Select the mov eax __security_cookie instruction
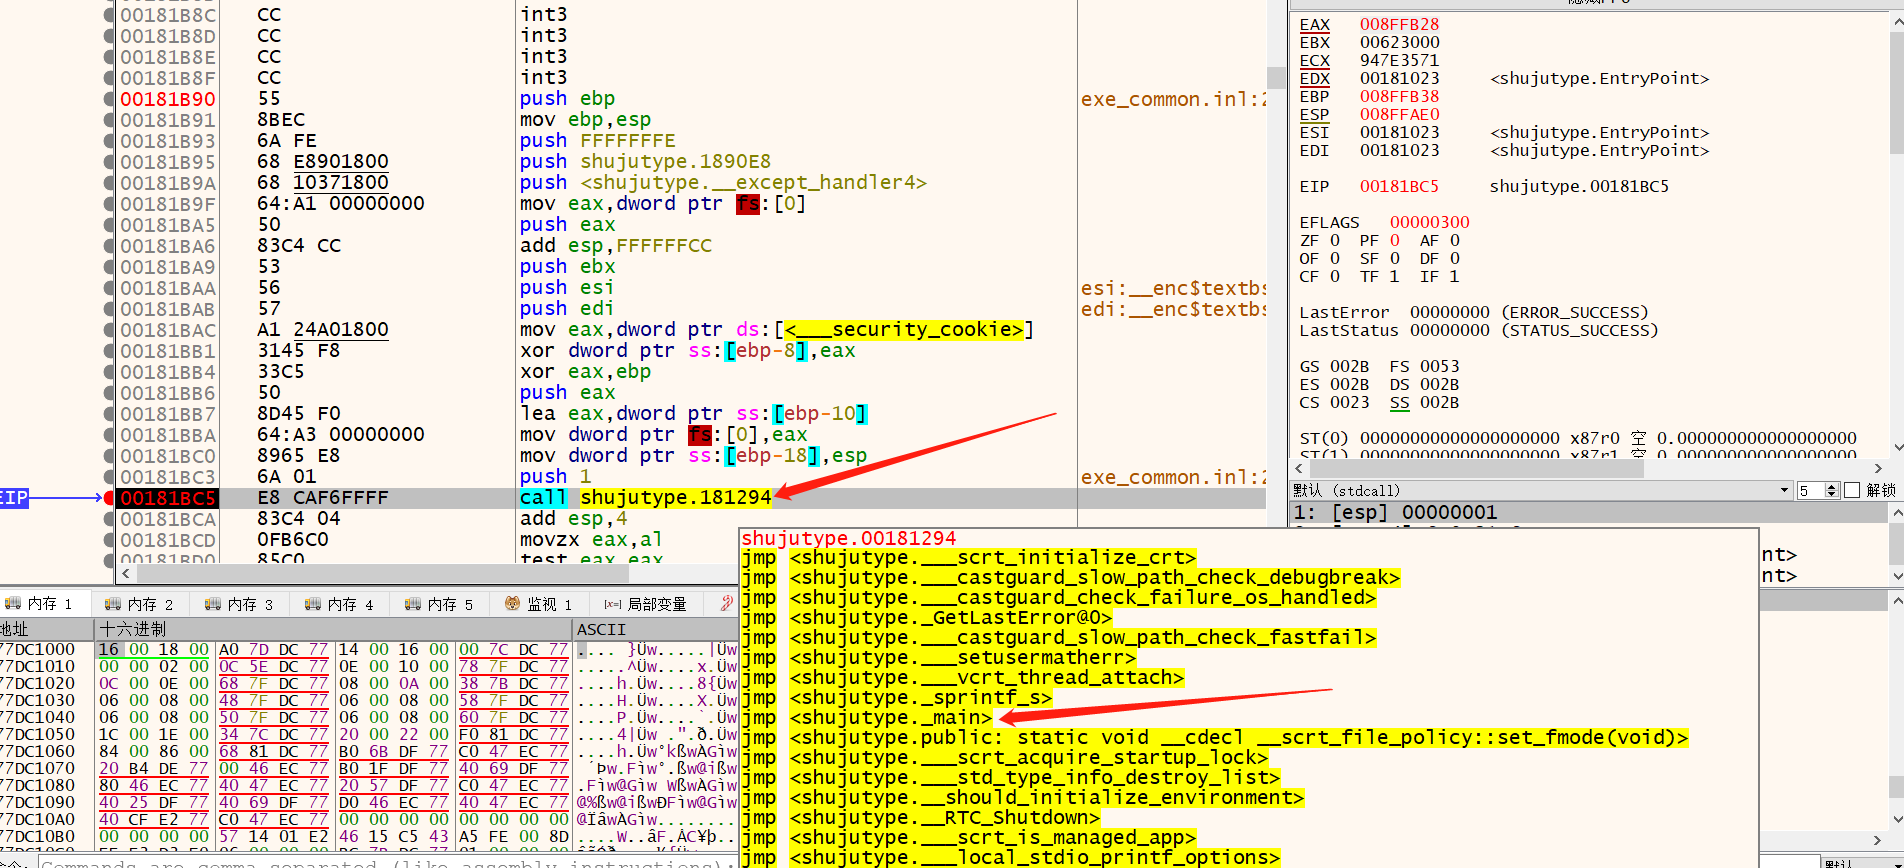The height and width of the screenshot is (868, 1904). [x=777, y=330]
